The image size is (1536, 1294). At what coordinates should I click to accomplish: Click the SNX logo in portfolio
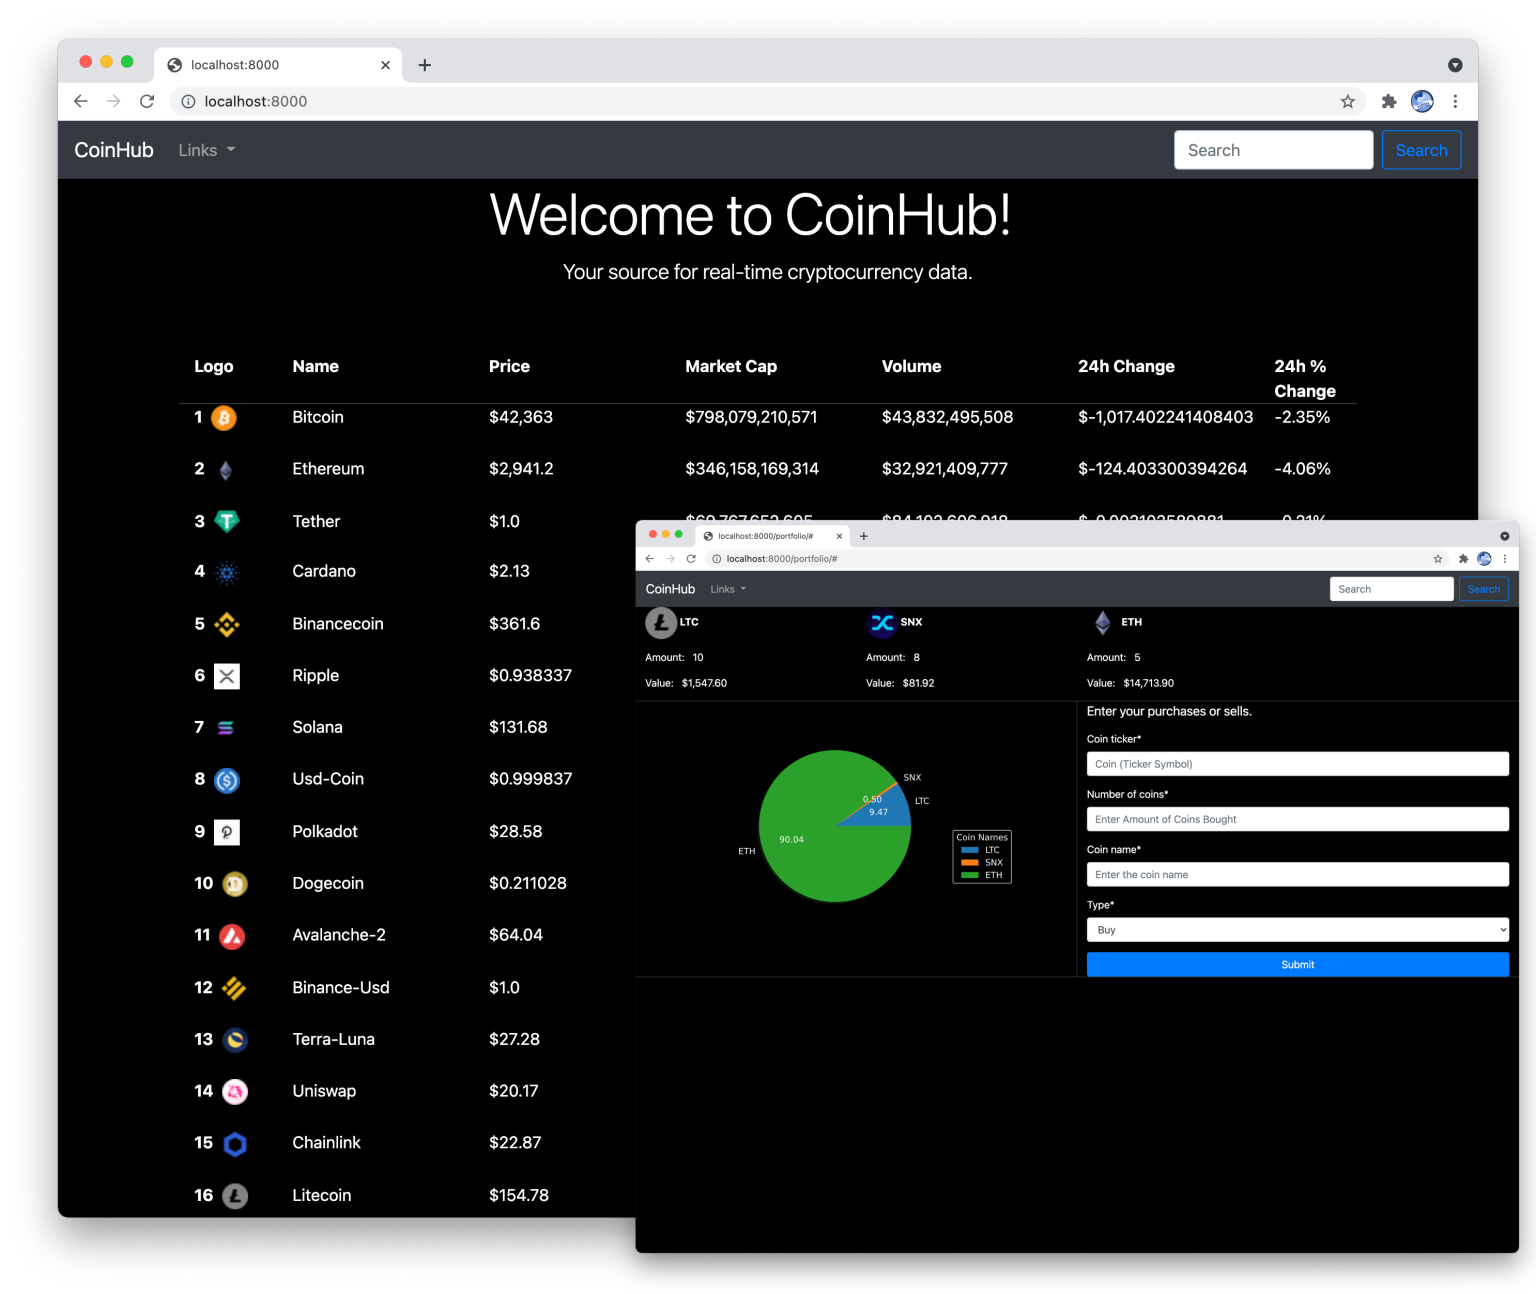pos(881,623)
